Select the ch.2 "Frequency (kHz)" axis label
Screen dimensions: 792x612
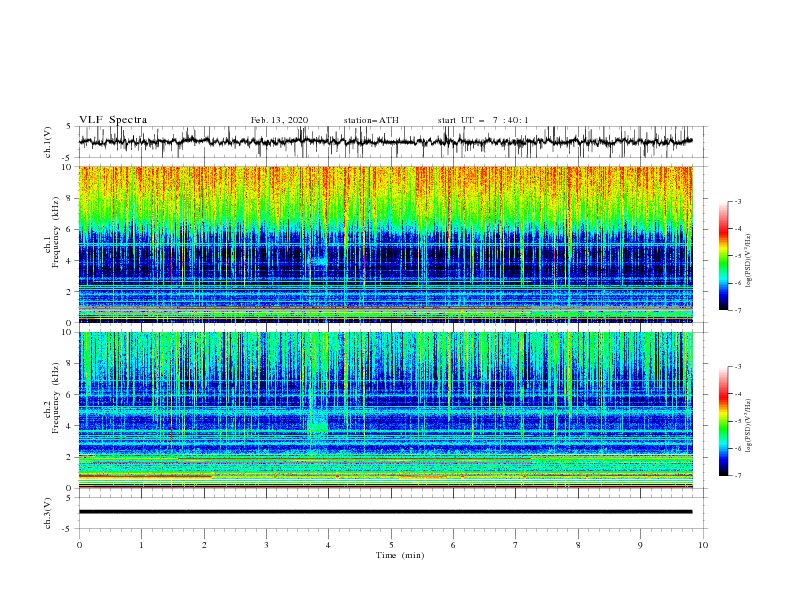56,397
